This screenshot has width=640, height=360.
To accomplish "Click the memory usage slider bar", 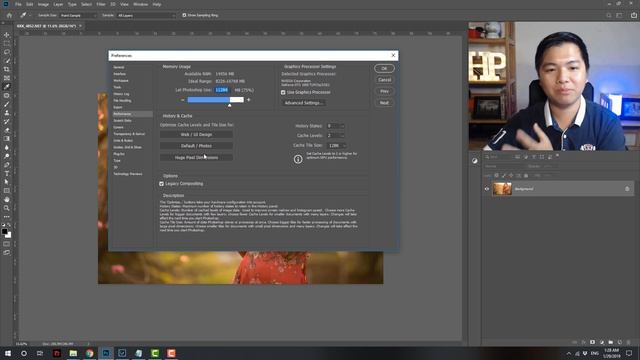I will pyautogui.click(x=216, y=100).
